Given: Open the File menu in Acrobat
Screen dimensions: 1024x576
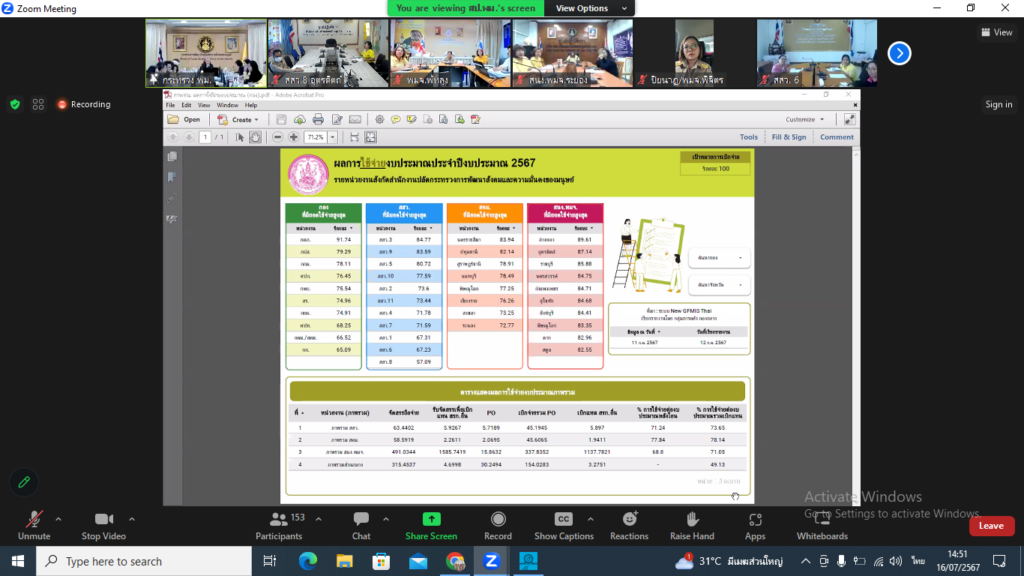Looking at the screenshot, I should point(170,105).
